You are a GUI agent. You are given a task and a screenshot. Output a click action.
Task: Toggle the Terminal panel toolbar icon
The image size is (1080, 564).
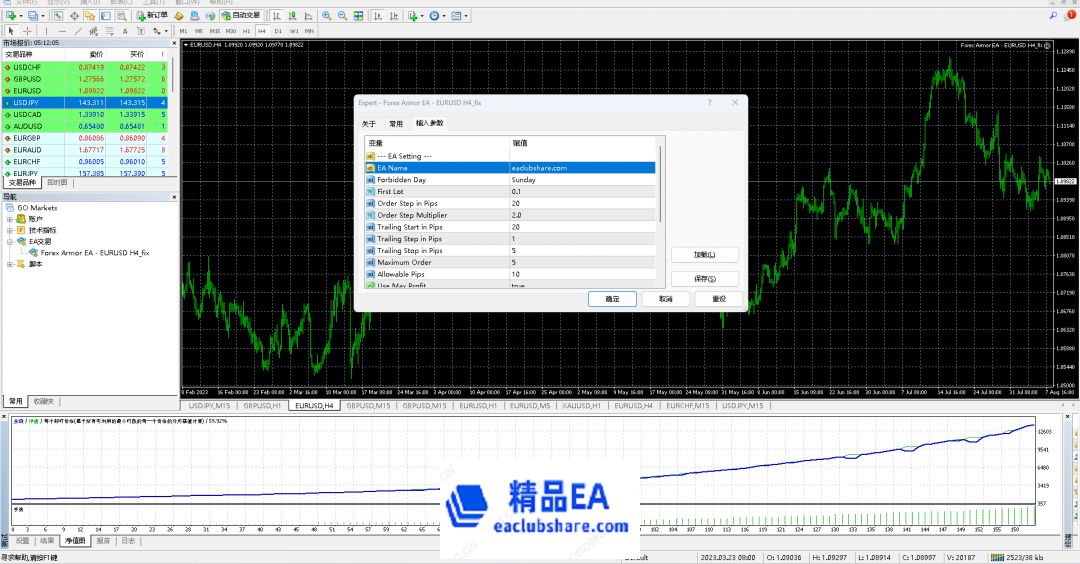pos(105,16)
